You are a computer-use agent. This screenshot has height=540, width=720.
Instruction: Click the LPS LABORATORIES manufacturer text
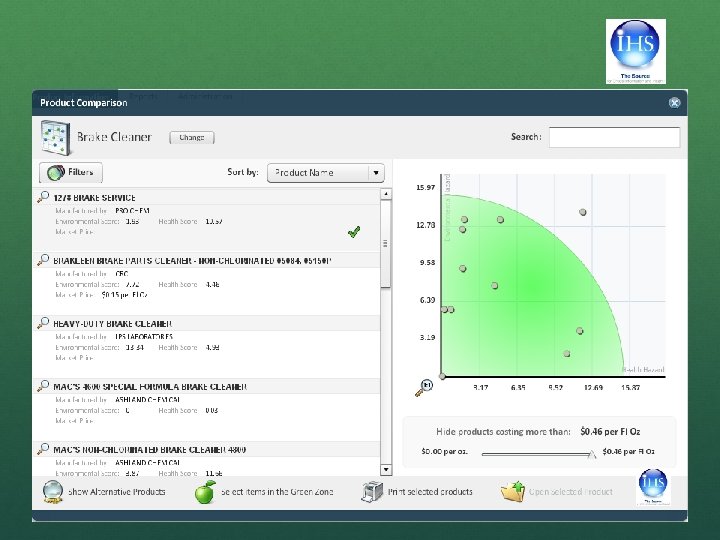point(144,337)
